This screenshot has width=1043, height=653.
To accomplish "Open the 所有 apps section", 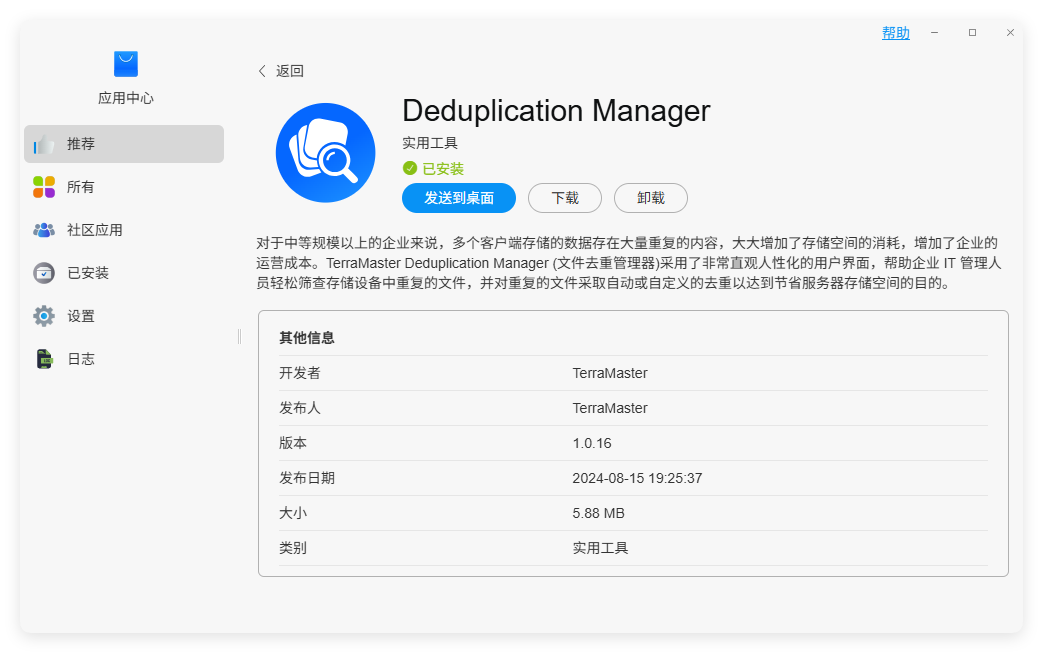I will pyautogui.click(x=124, y=187).
